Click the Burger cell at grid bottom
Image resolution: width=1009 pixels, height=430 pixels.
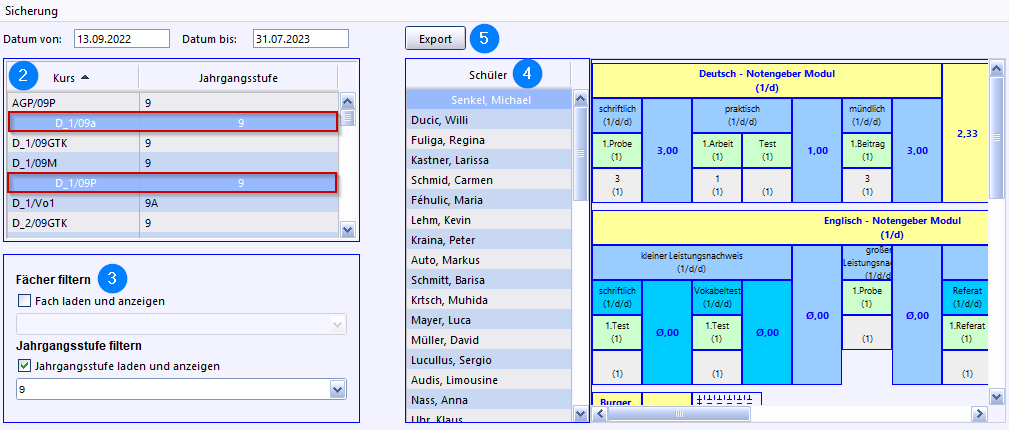pyautogui.click(x=616, y=399)
